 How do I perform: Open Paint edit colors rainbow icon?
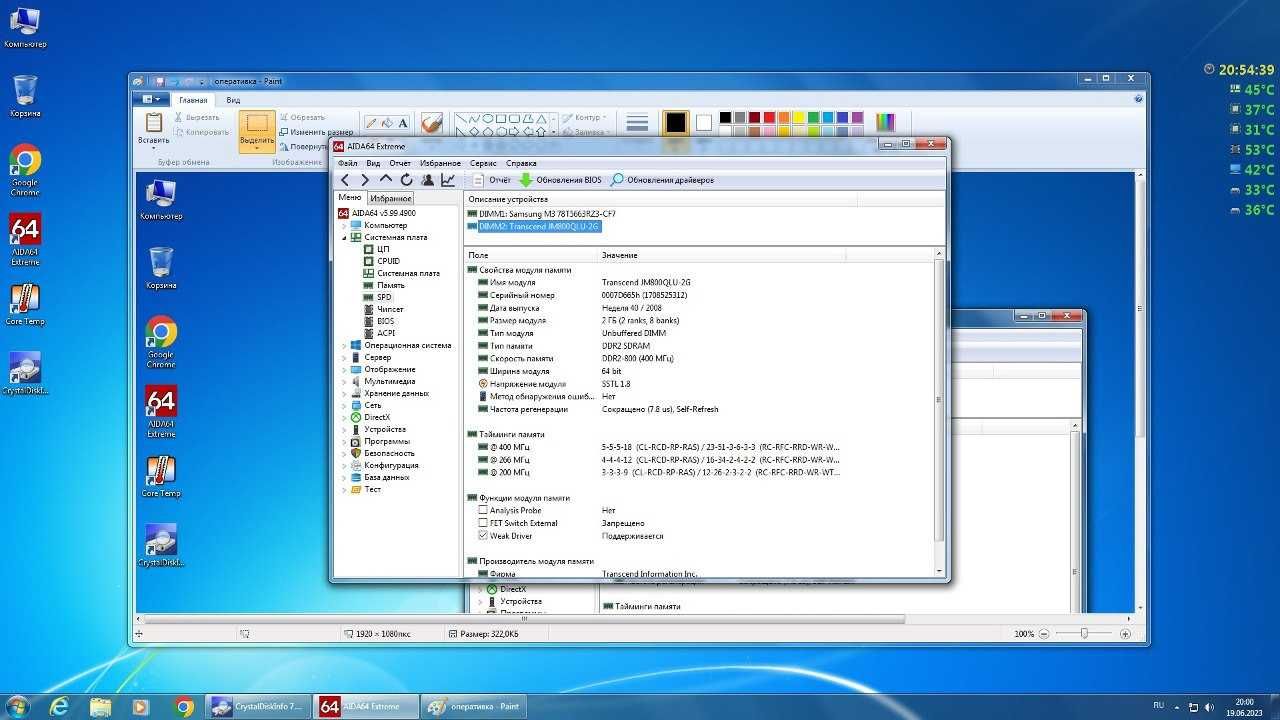[x=886, y=122]
